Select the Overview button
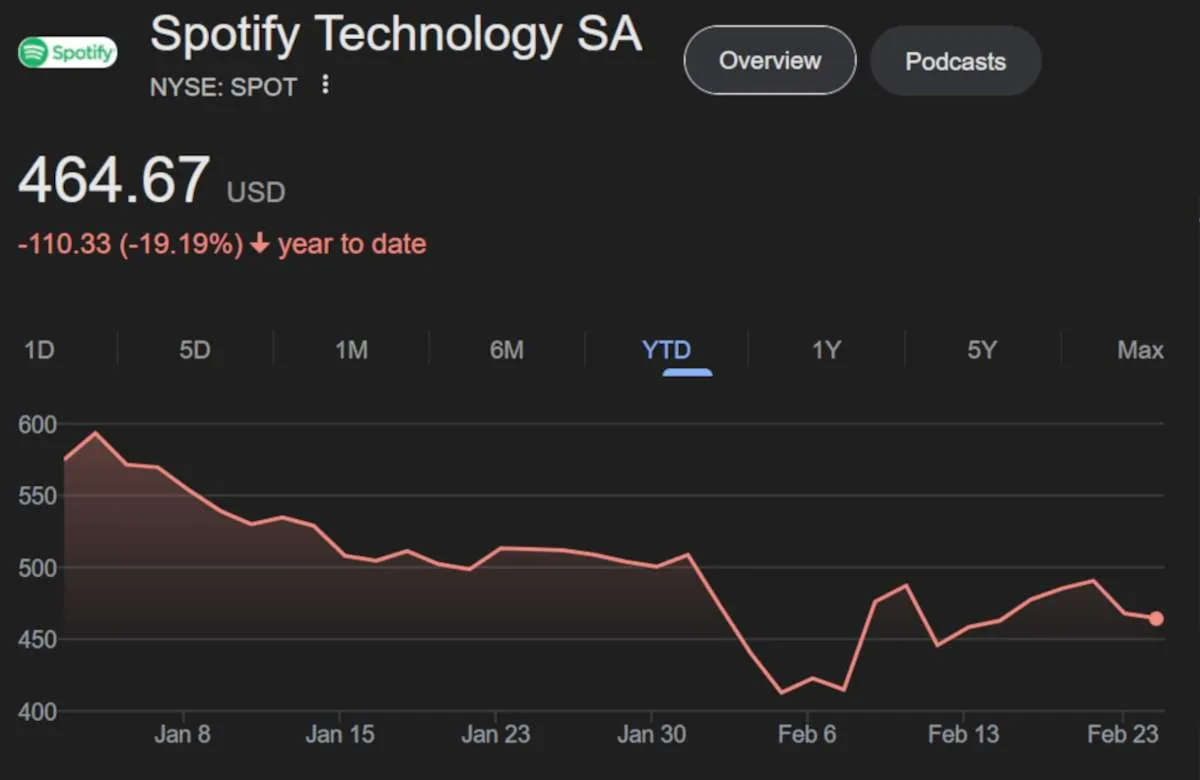Image resolution: width=1200 pixels, height=780 pixels. click(x=769, y=60)
